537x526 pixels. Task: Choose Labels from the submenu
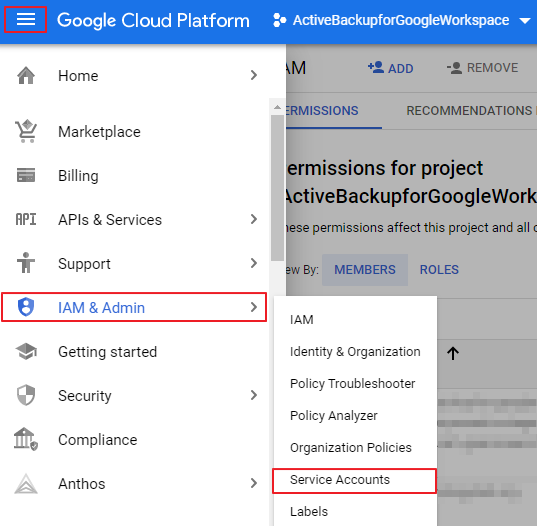(x=309, y=512)
